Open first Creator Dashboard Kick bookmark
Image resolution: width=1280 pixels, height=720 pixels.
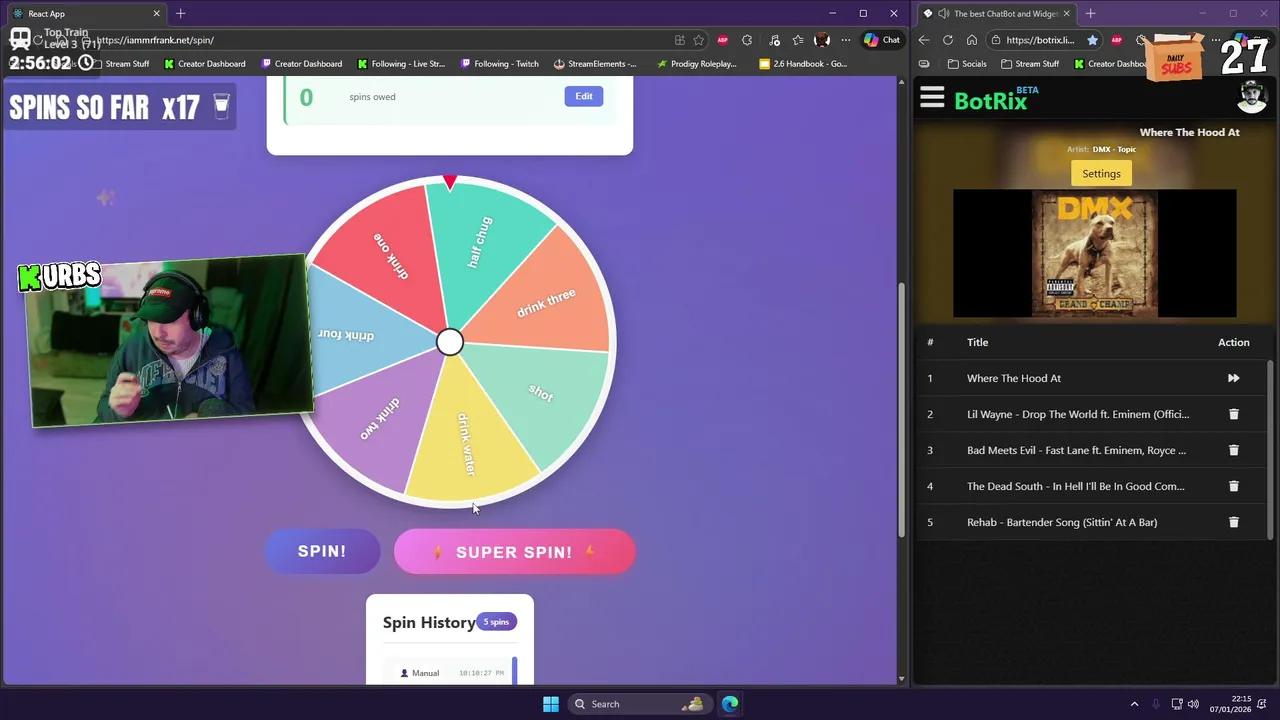[204, 64]
